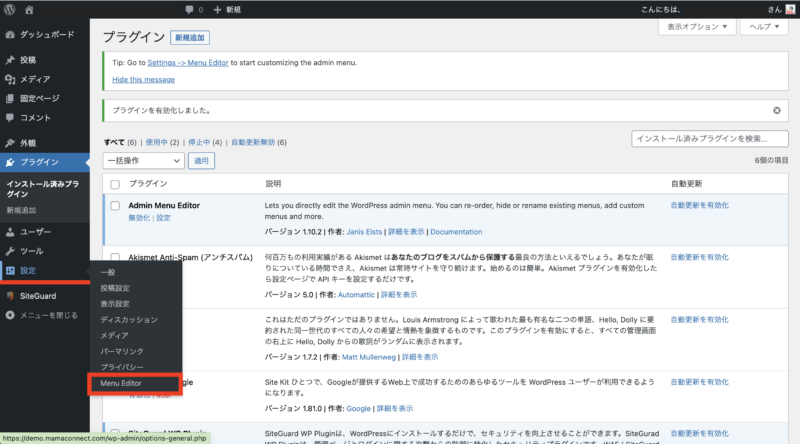Show すべて plugins filter
The width and height of the screenshot is (800, 444).
[114, 142]
